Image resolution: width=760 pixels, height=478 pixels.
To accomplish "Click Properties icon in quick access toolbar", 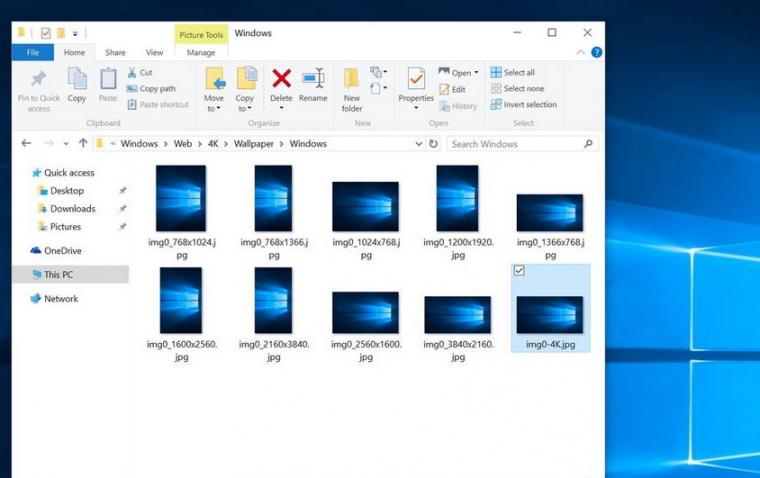I will click(x=46, y=33).
